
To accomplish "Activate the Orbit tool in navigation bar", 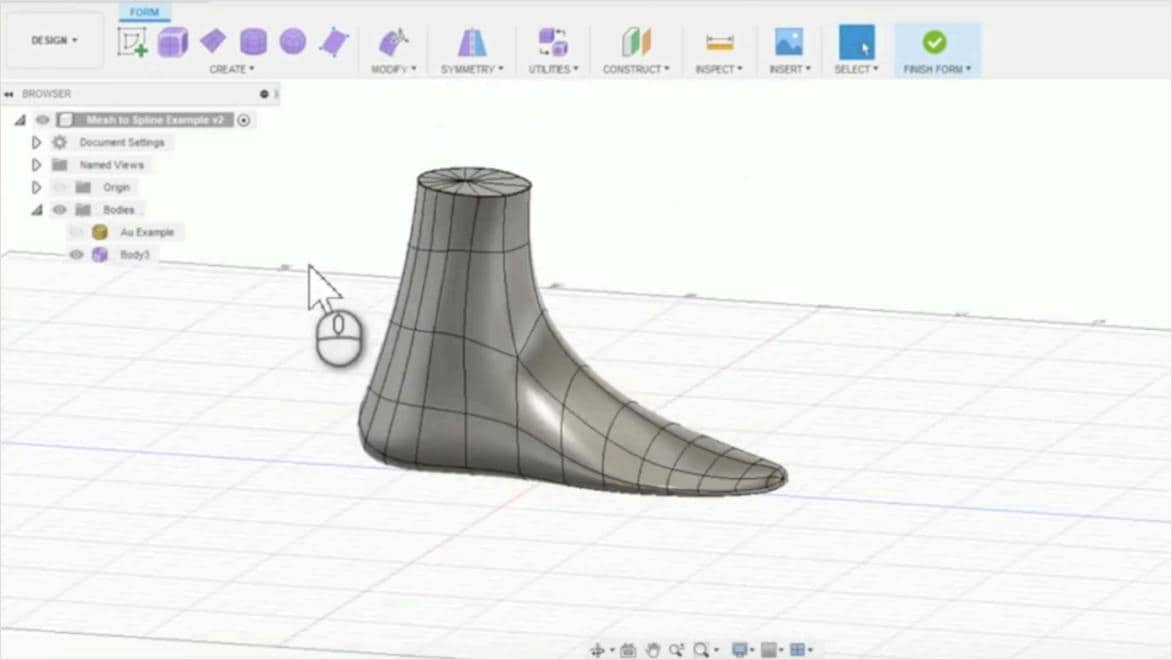I will (598, 648).
